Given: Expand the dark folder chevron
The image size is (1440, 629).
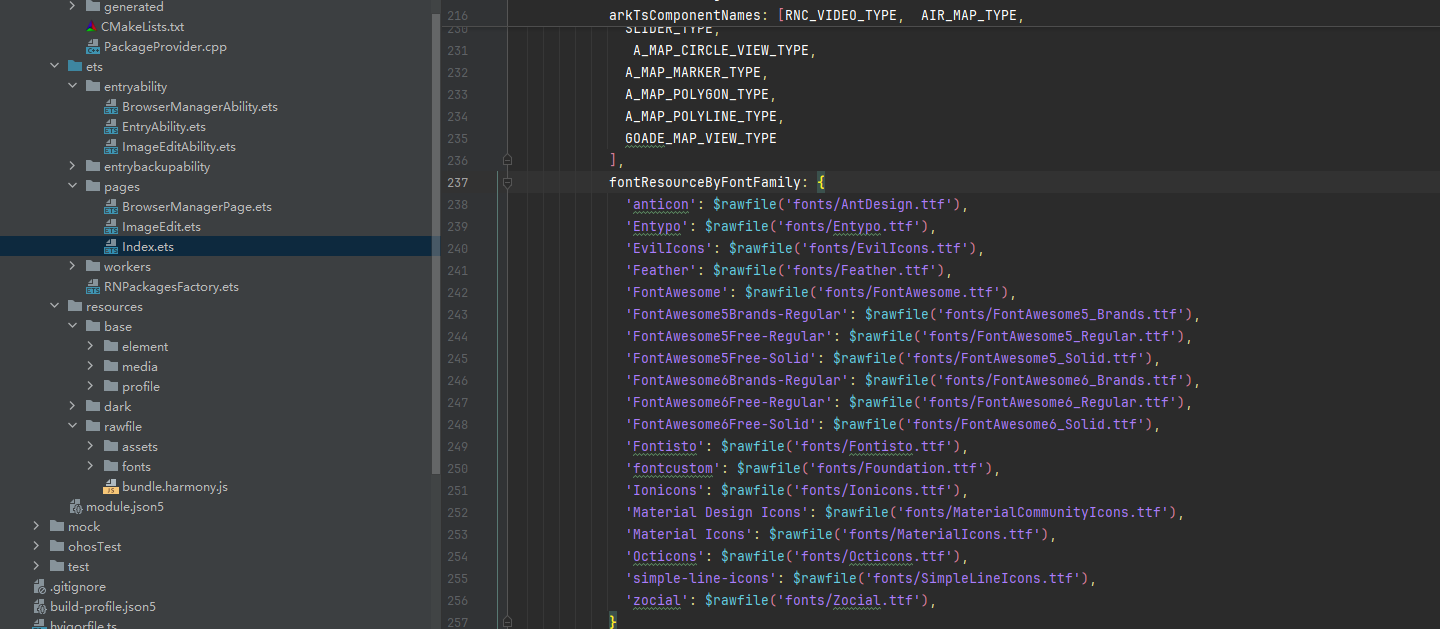Looking at the screenshot, I should (x=72, y=407).
